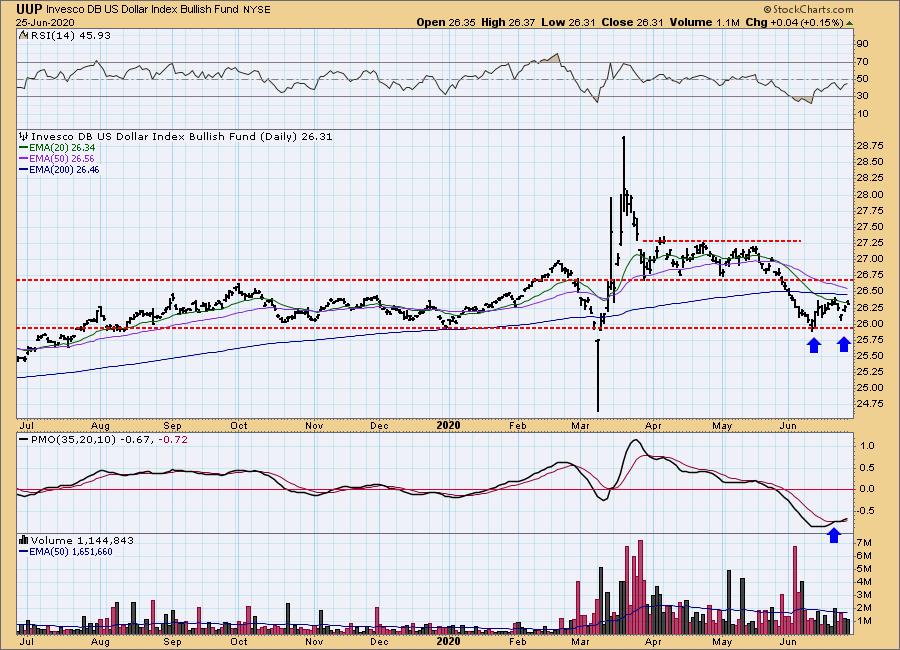
Task: Select the High 26.37 value
Action: [x=509, y=22]
